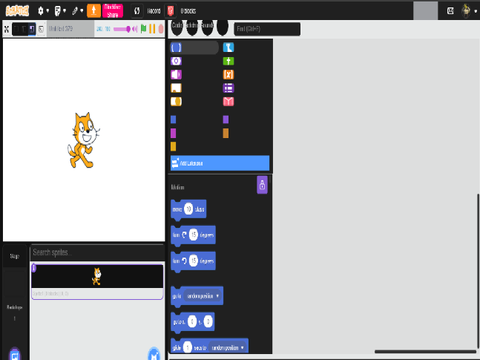
Task: Click the green flag to run
Action: [143, 29]
